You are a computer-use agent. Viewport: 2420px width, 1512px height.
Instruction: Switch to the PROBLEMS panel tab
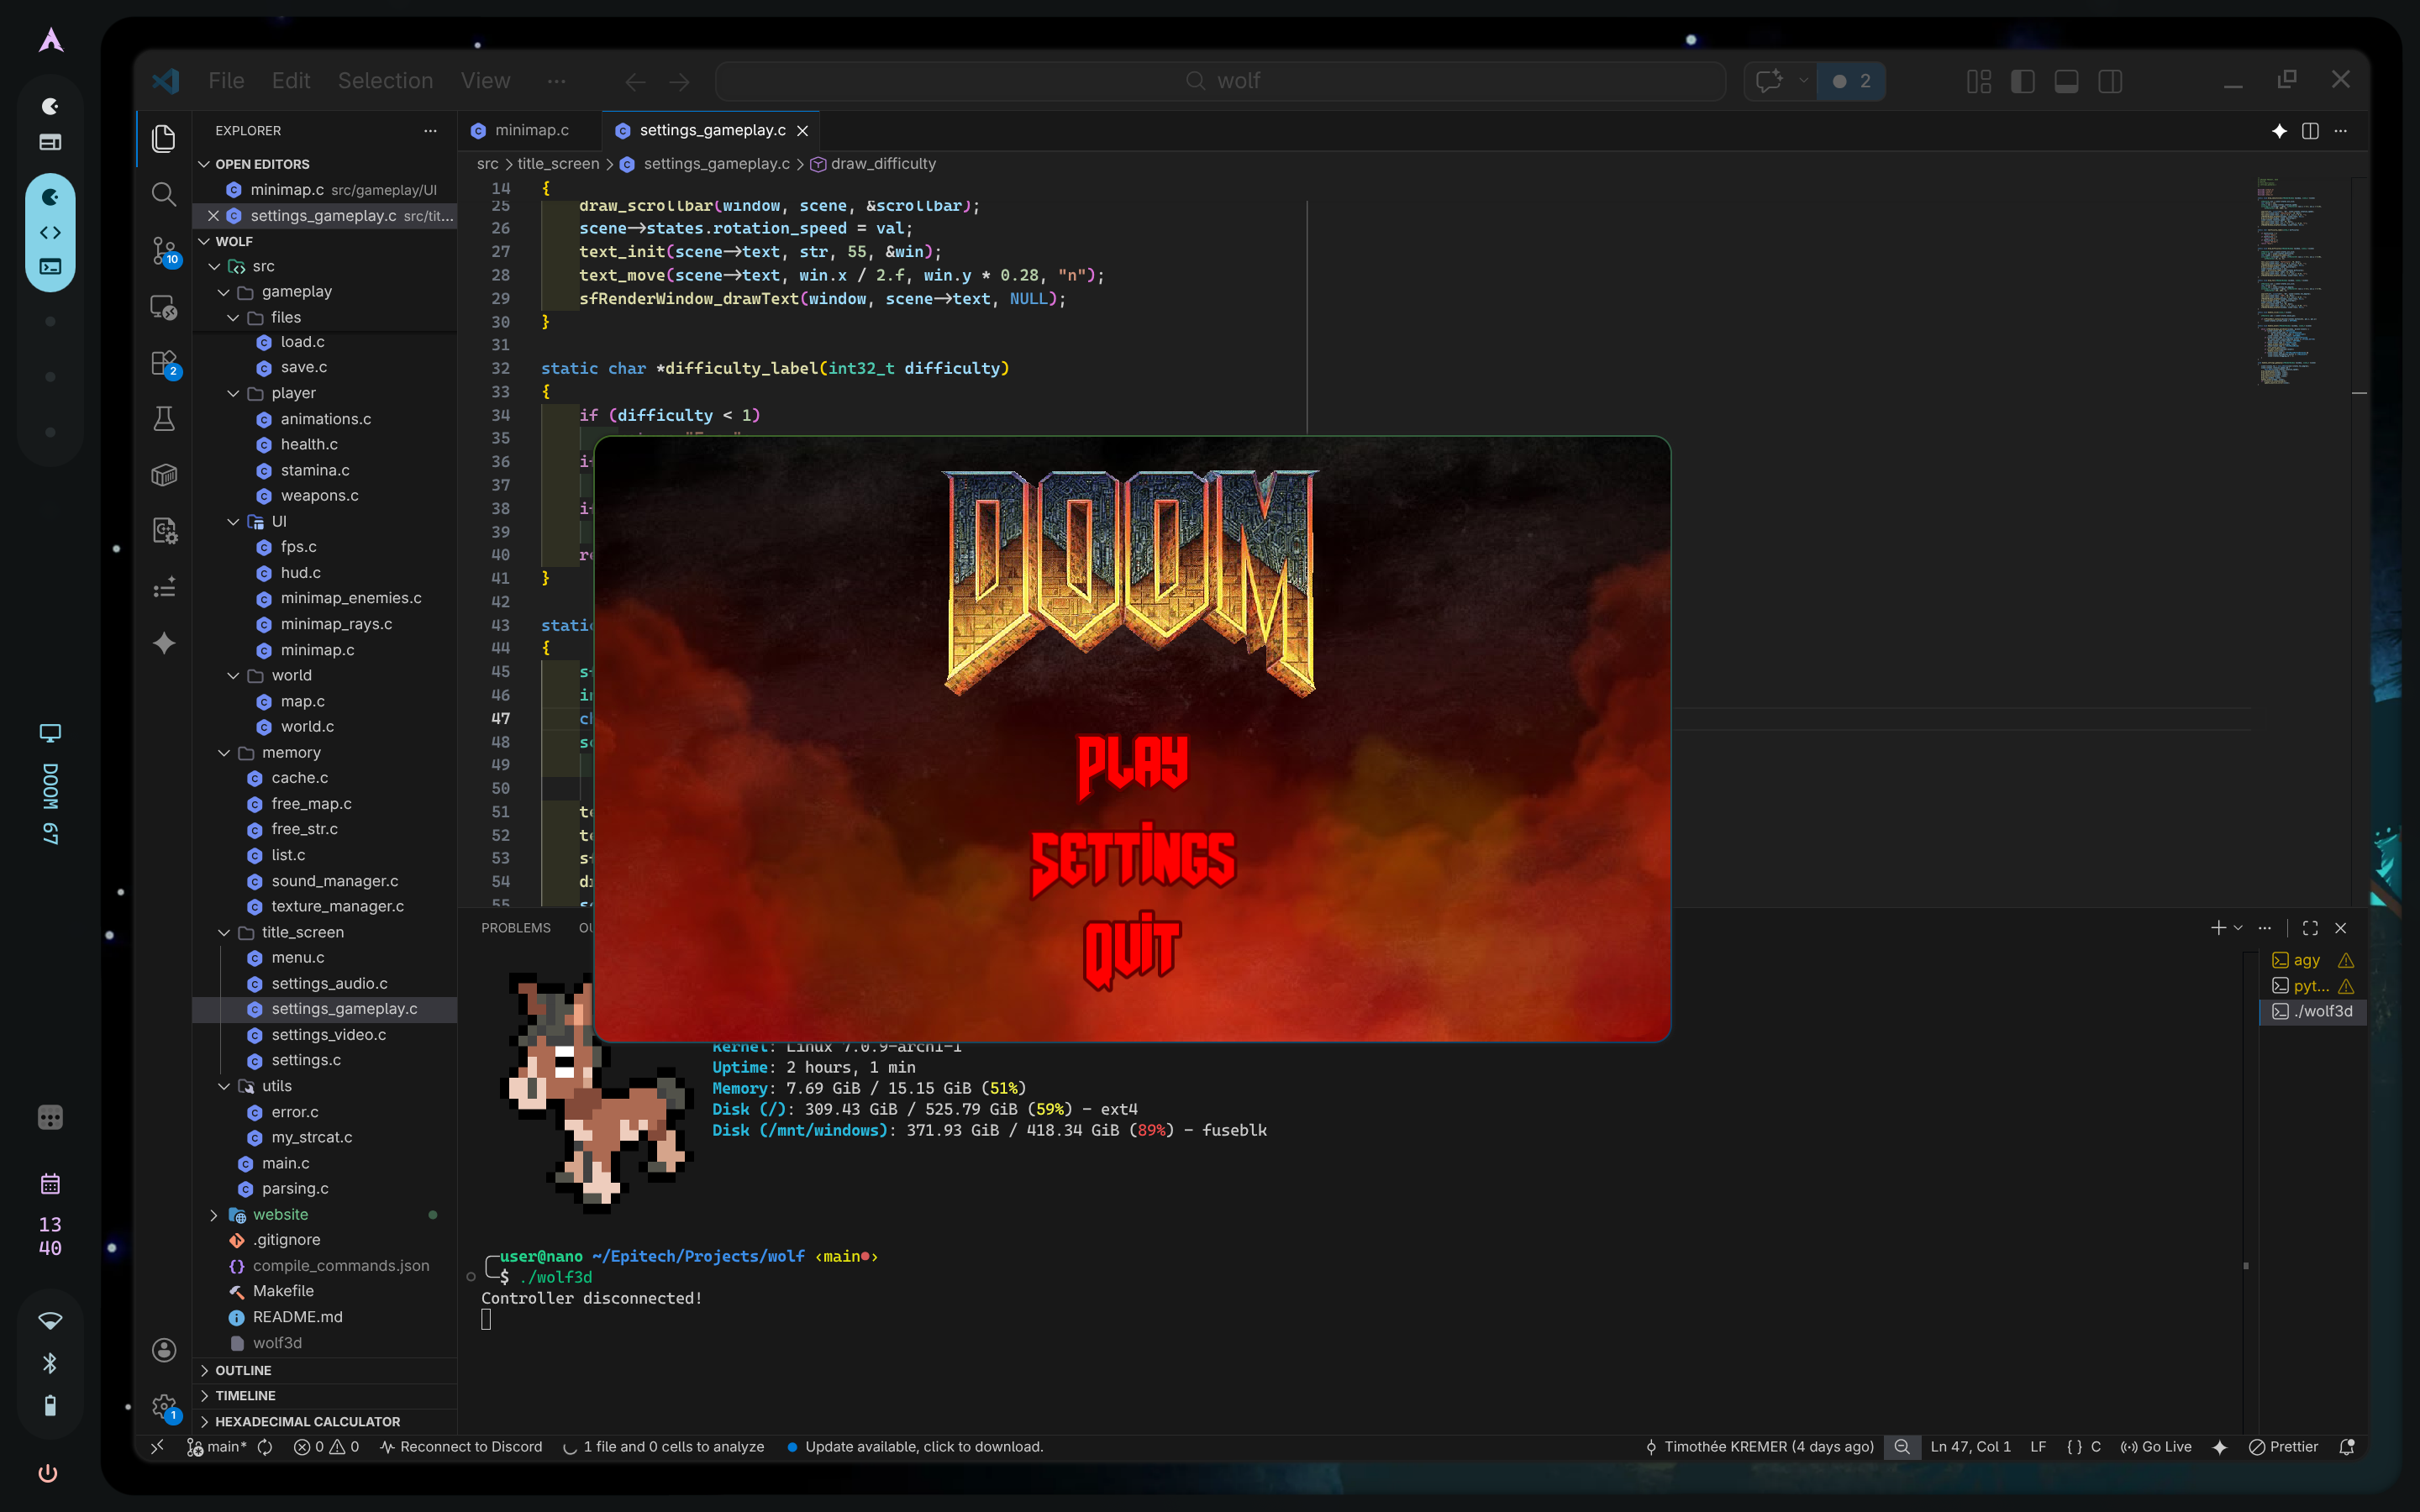click(x=516, y=928)
